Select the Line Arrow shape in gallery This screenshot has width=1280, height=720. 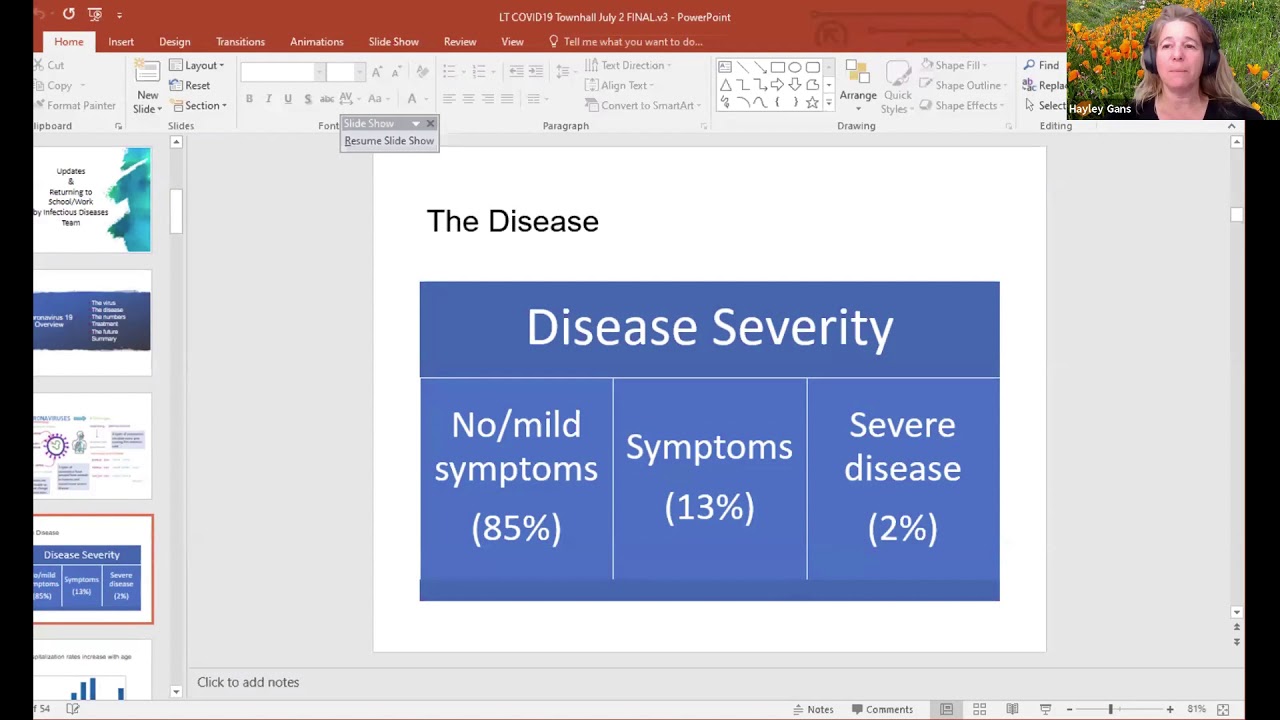click(760, 67)
